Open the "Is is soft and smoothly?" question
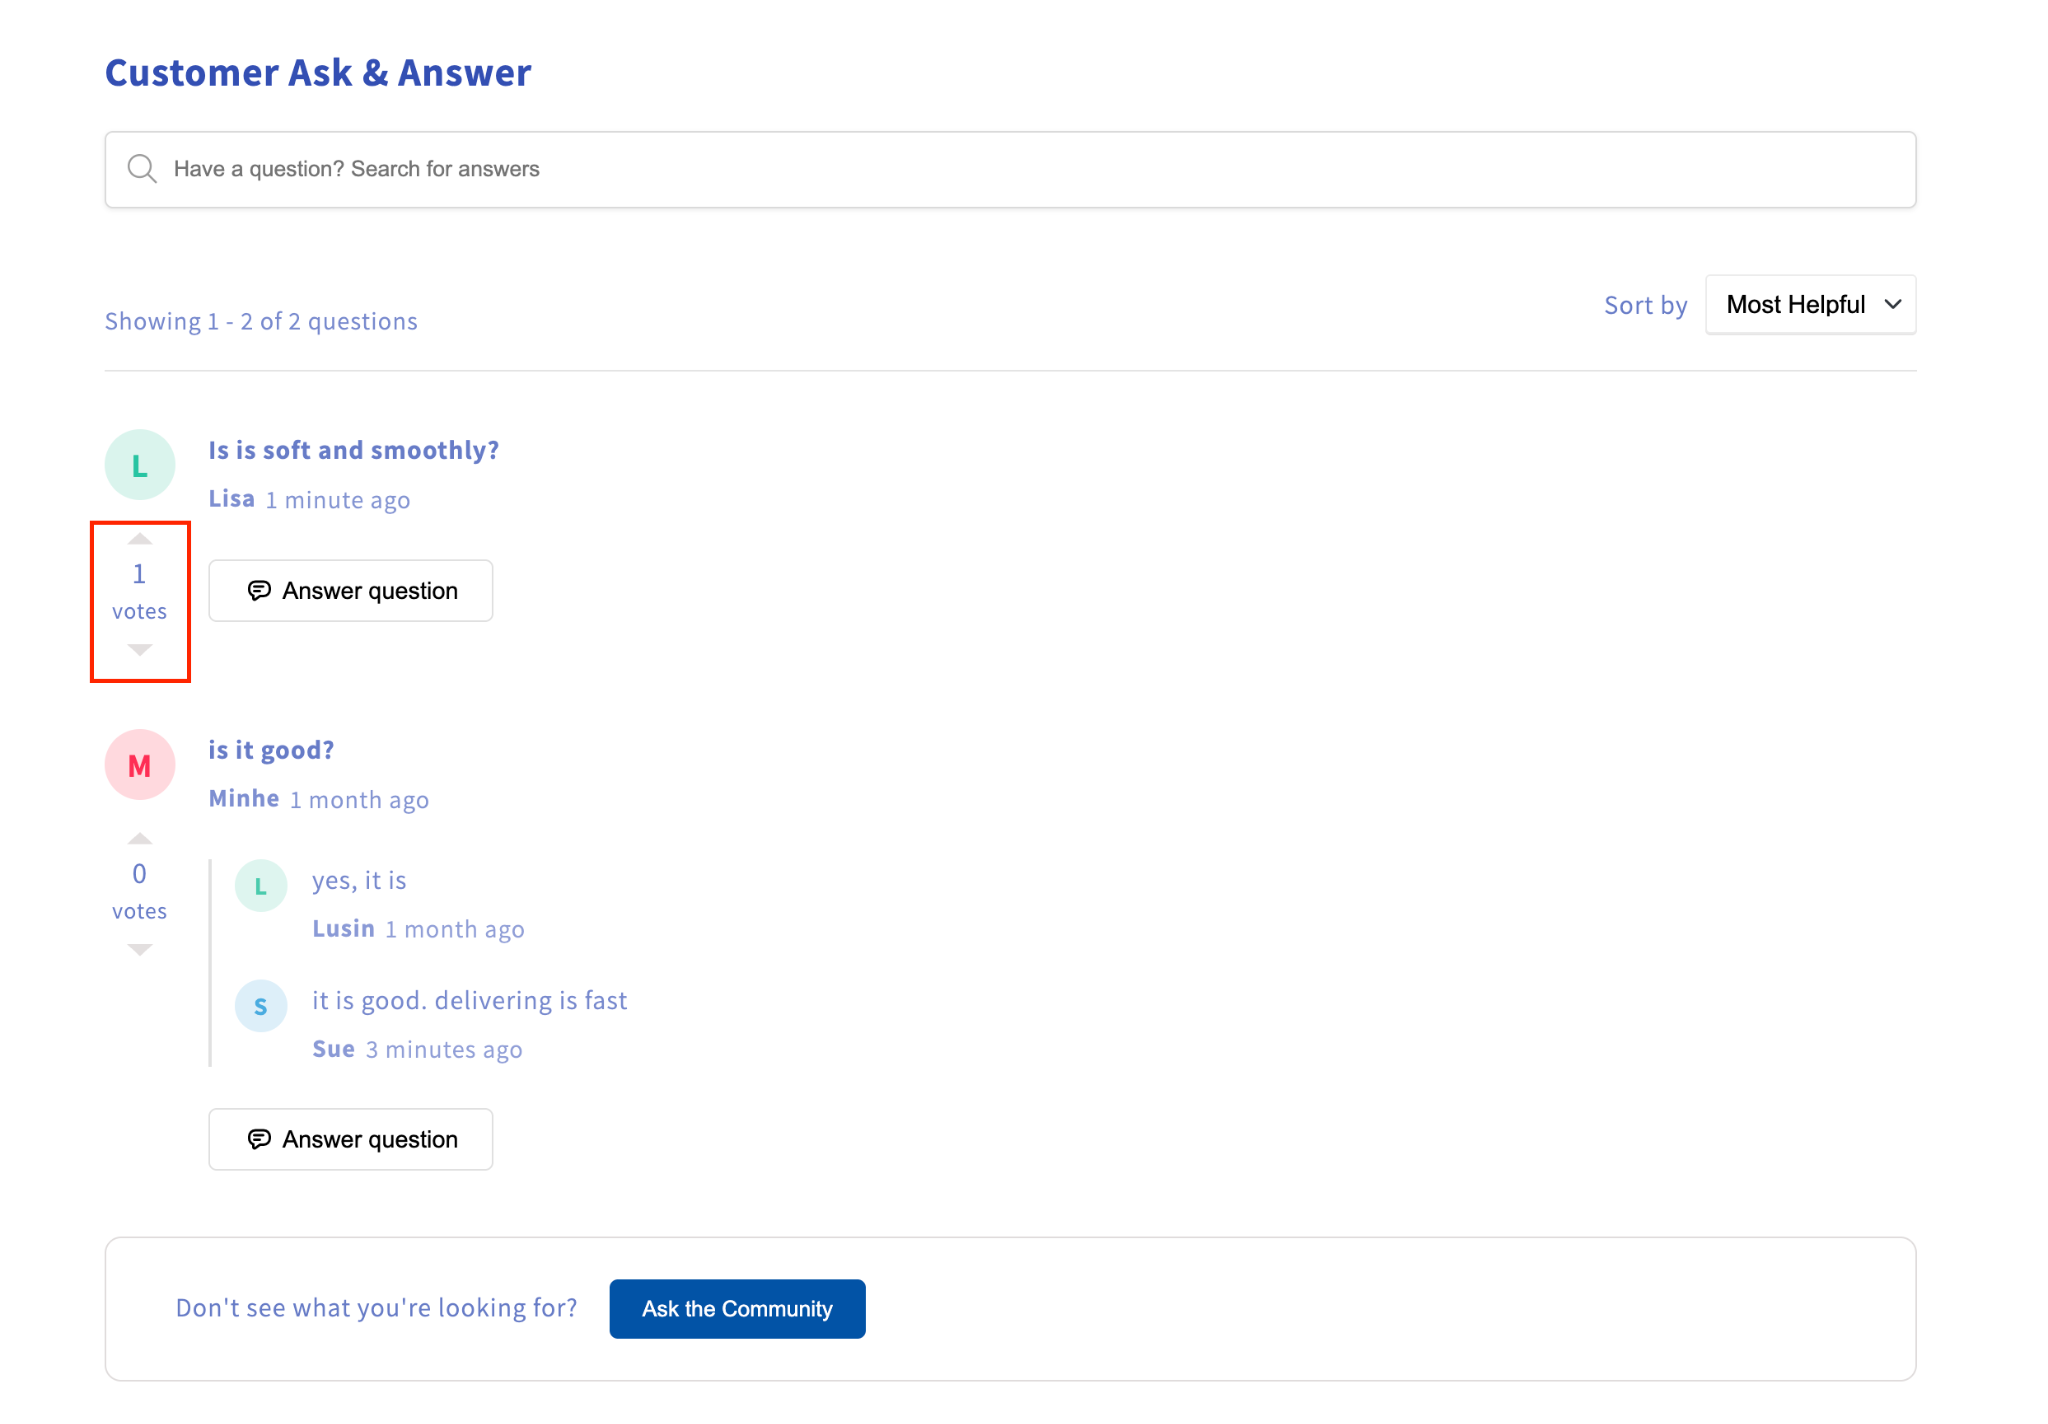 (x=353, y=451)
